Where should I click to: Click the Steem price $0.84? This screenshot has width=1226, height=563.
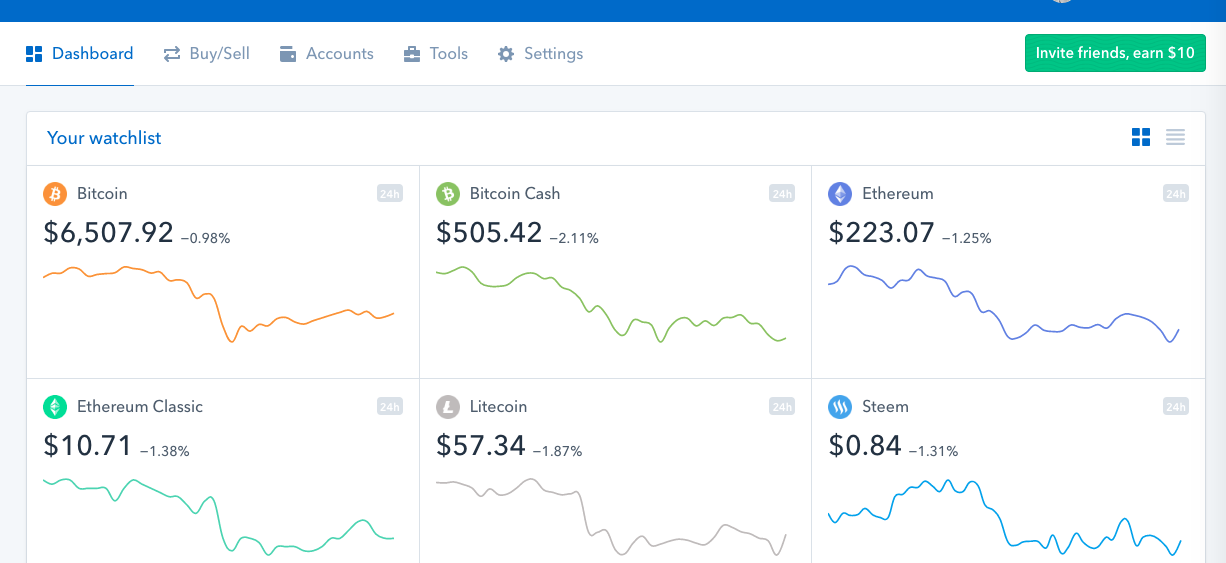[865, 446]
